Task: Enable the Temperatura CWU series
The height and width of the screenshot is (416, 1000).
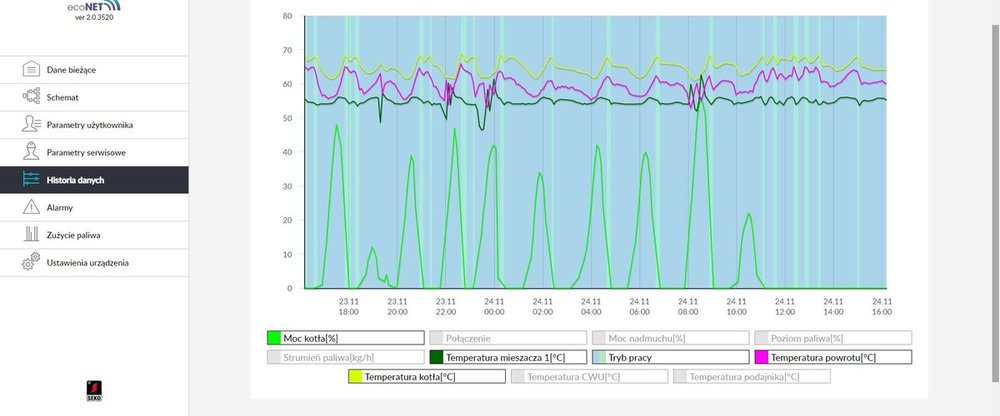Action: 588,377
